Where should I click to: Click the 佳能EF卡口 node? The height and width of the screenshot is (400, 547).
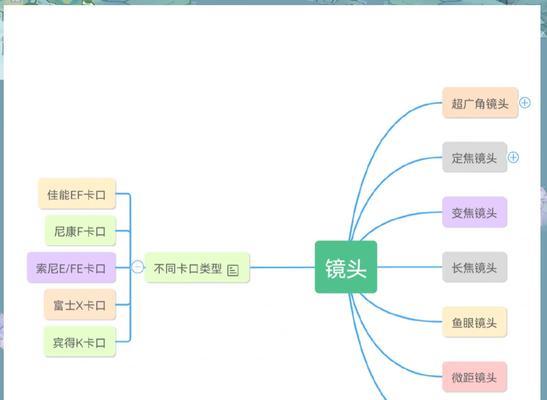click(77, 194)
